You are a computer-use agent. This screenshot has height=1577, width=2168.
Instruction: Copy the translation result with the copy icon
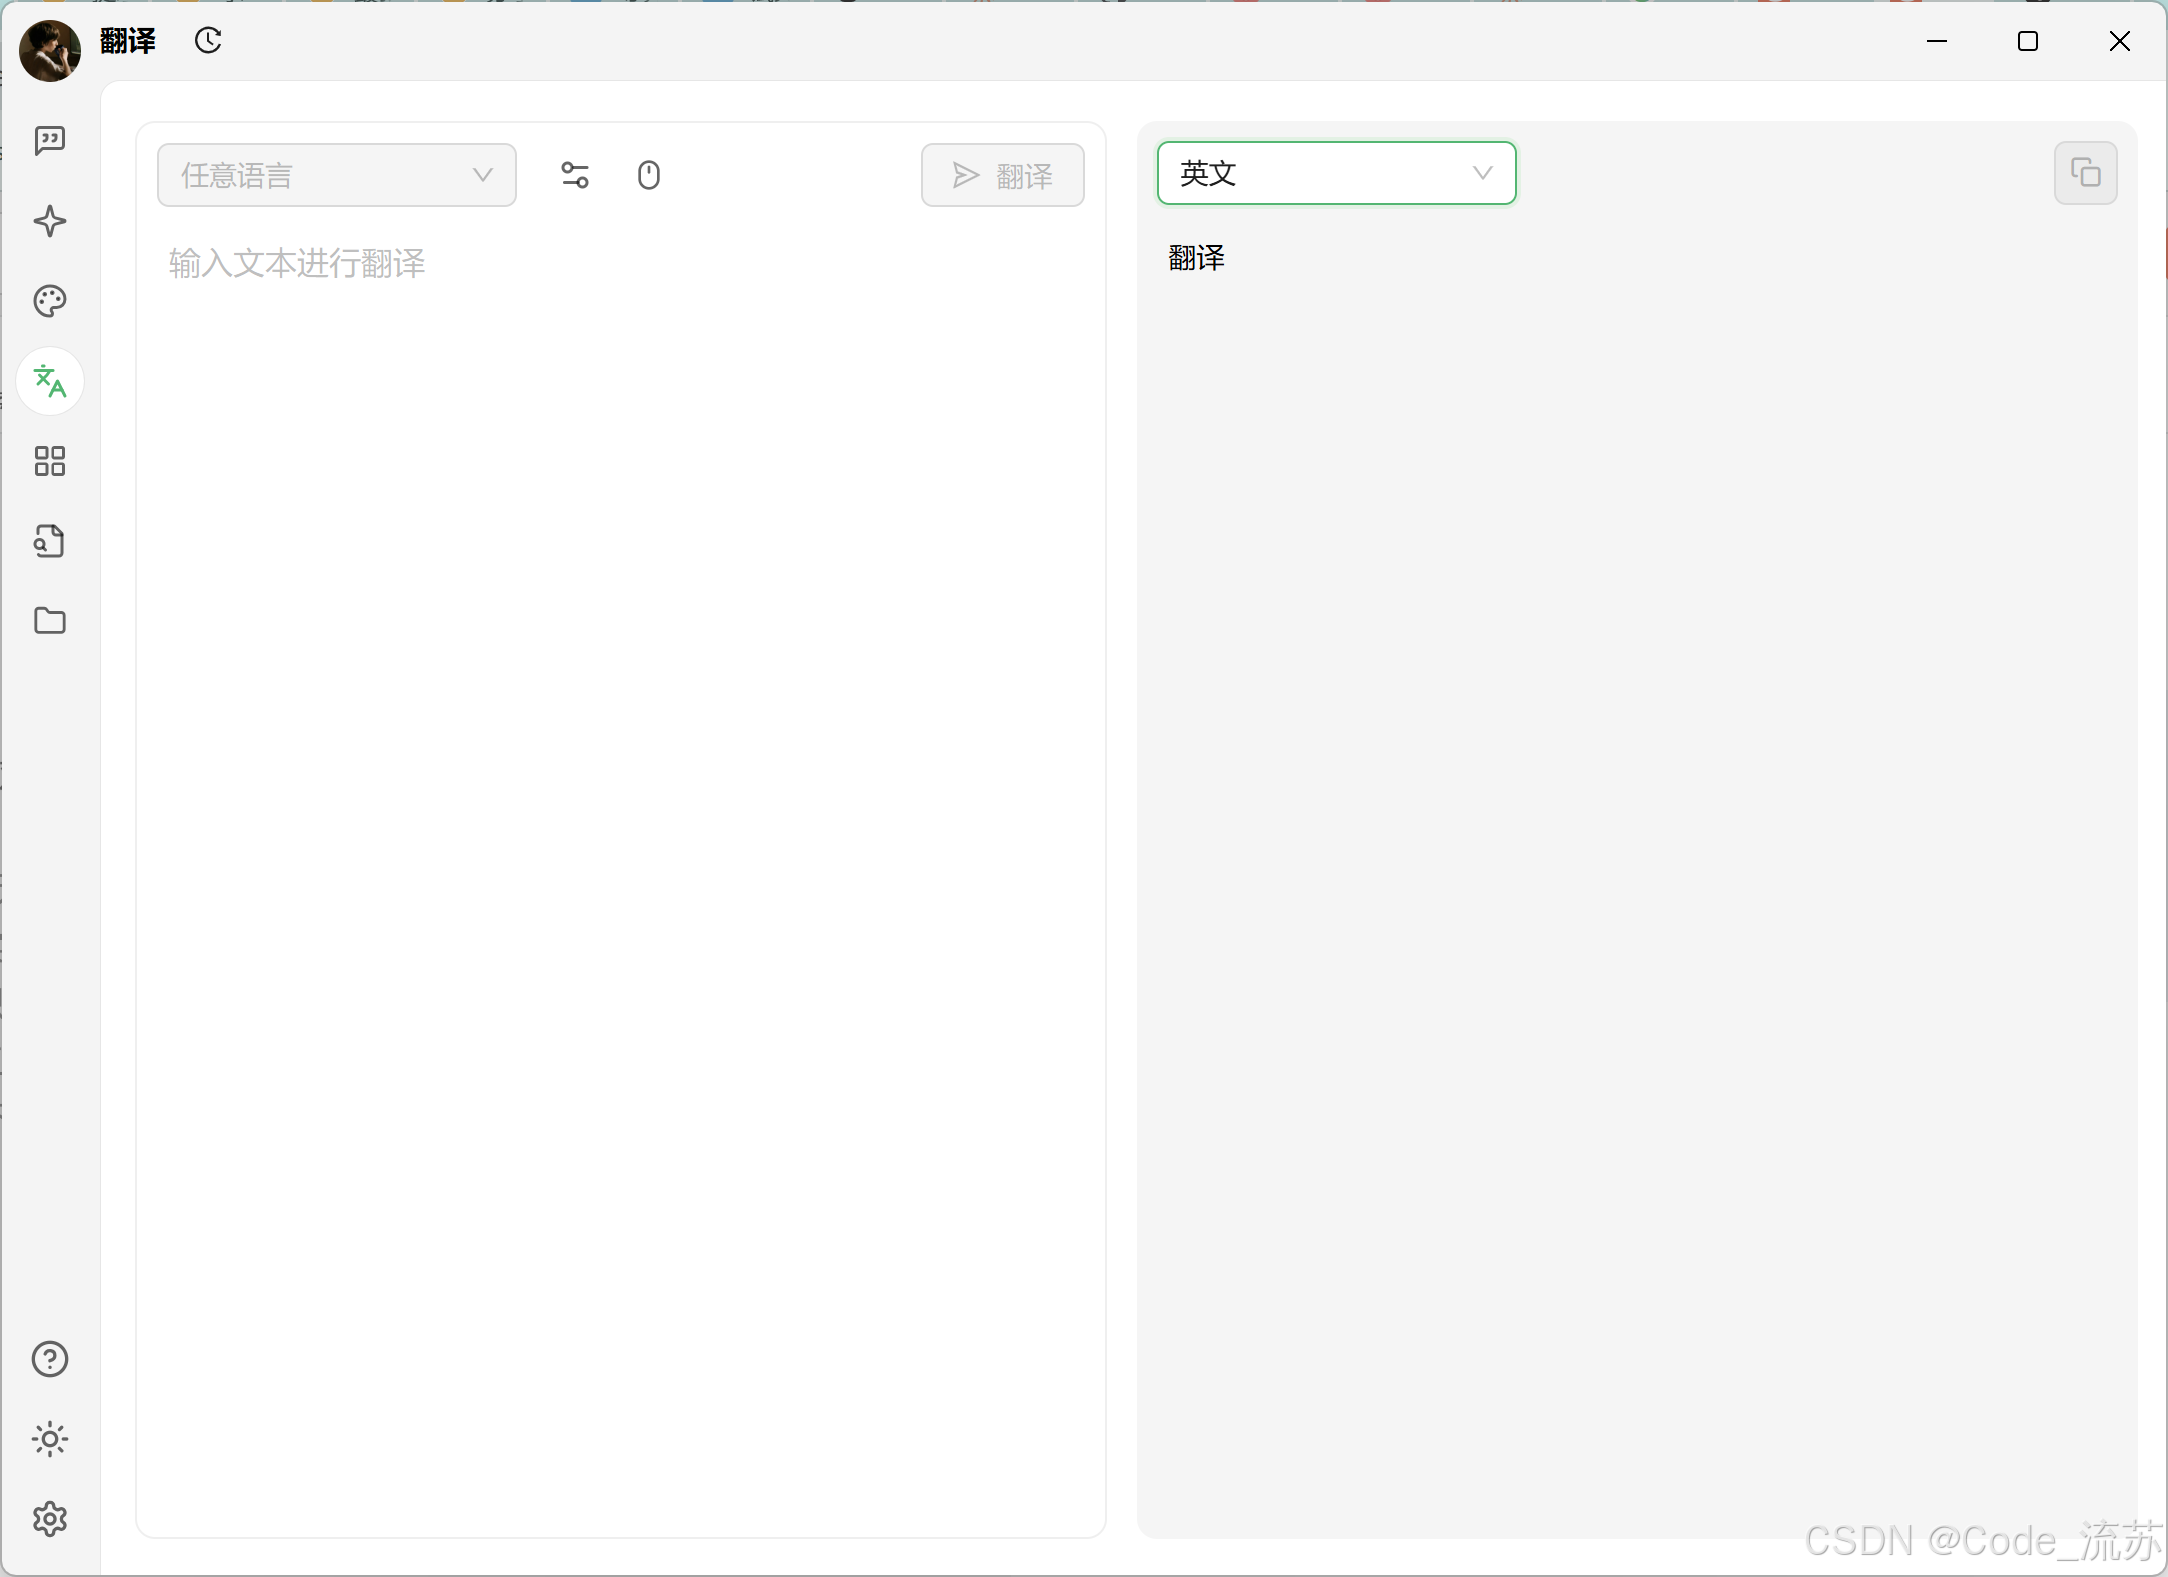(x=2085, y=173)
